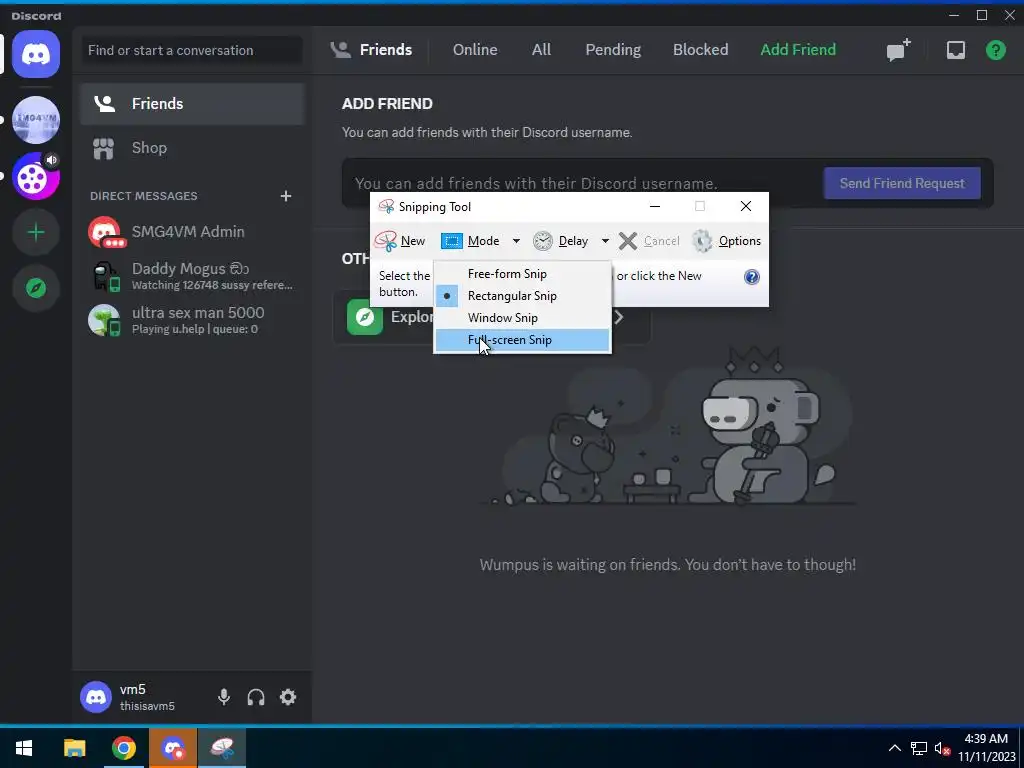Image resolution: width=1024 pixels, height=768 pixels.
Task: Click the Delay clock button
Action: (560, 241)
